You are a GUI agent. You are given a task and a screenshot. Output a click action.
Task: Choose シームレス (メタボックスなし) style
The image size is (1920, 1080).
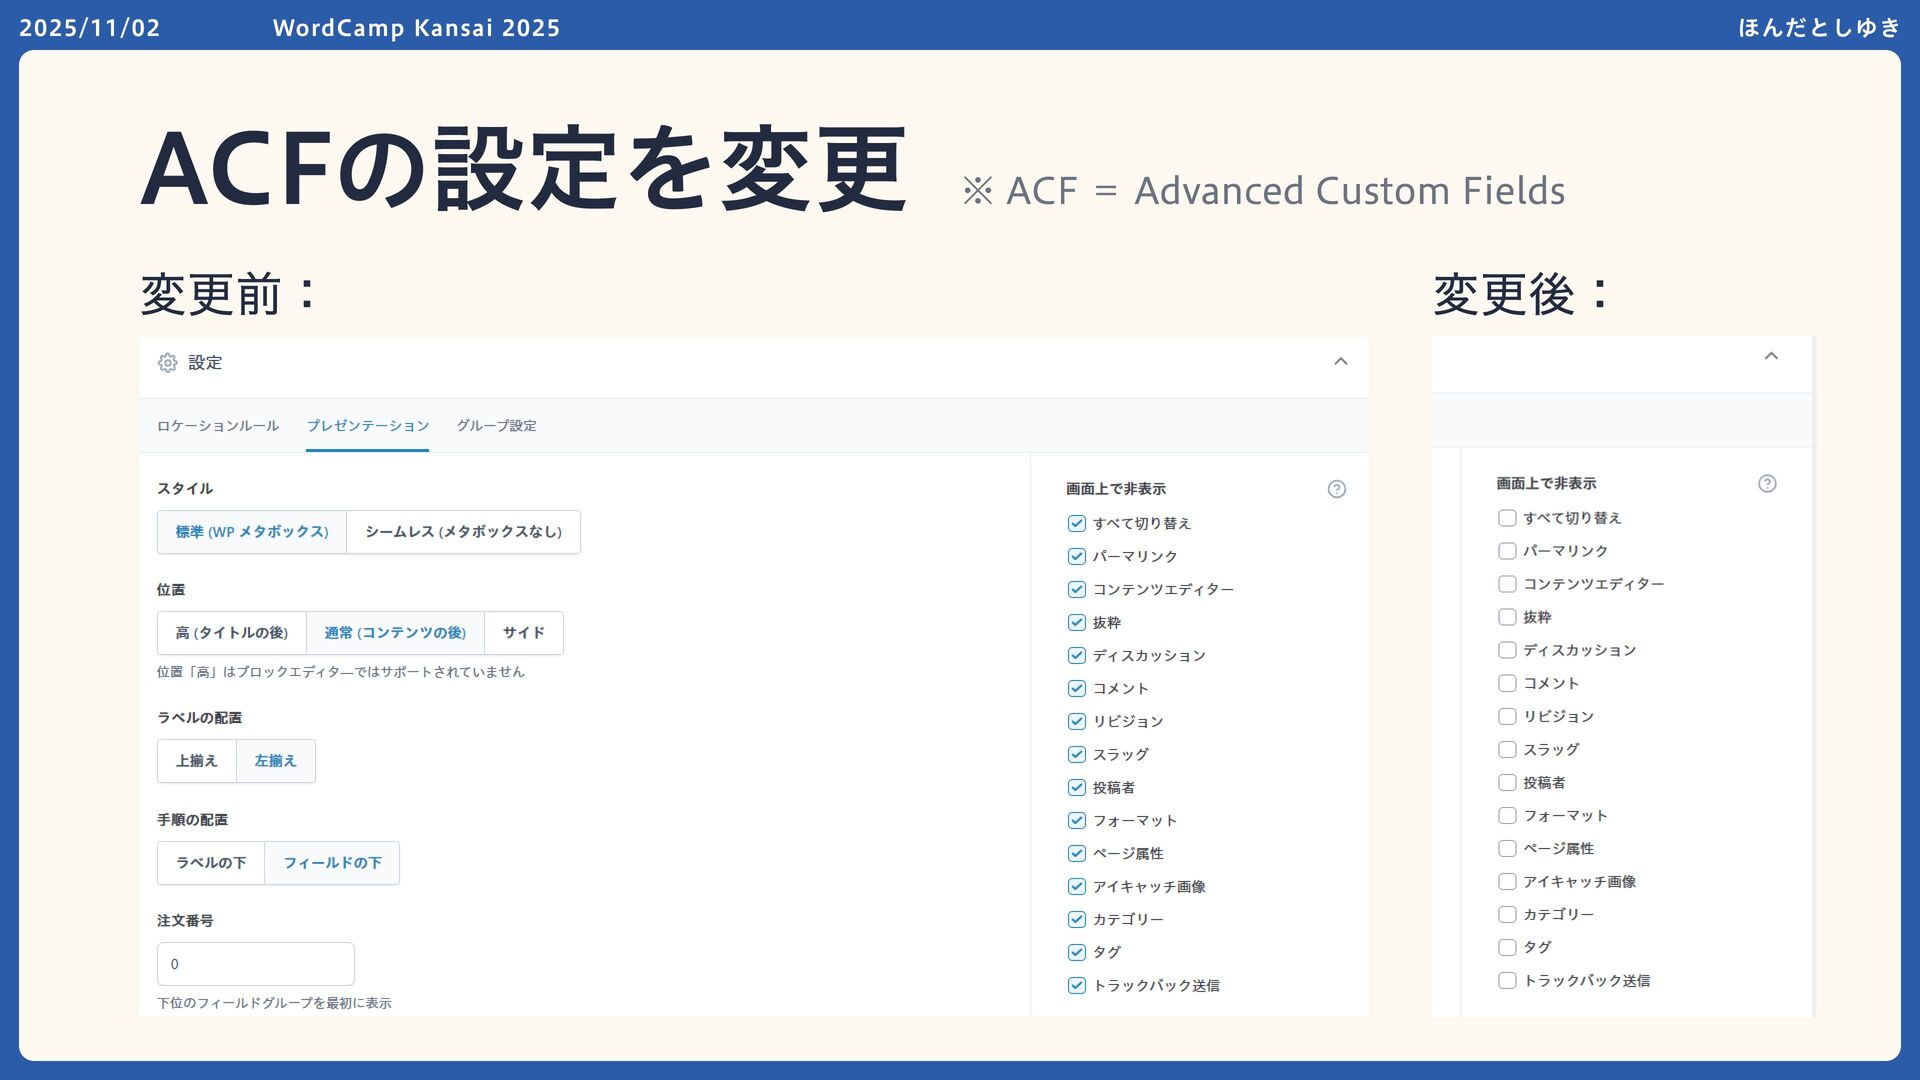[x=463, y=532]
